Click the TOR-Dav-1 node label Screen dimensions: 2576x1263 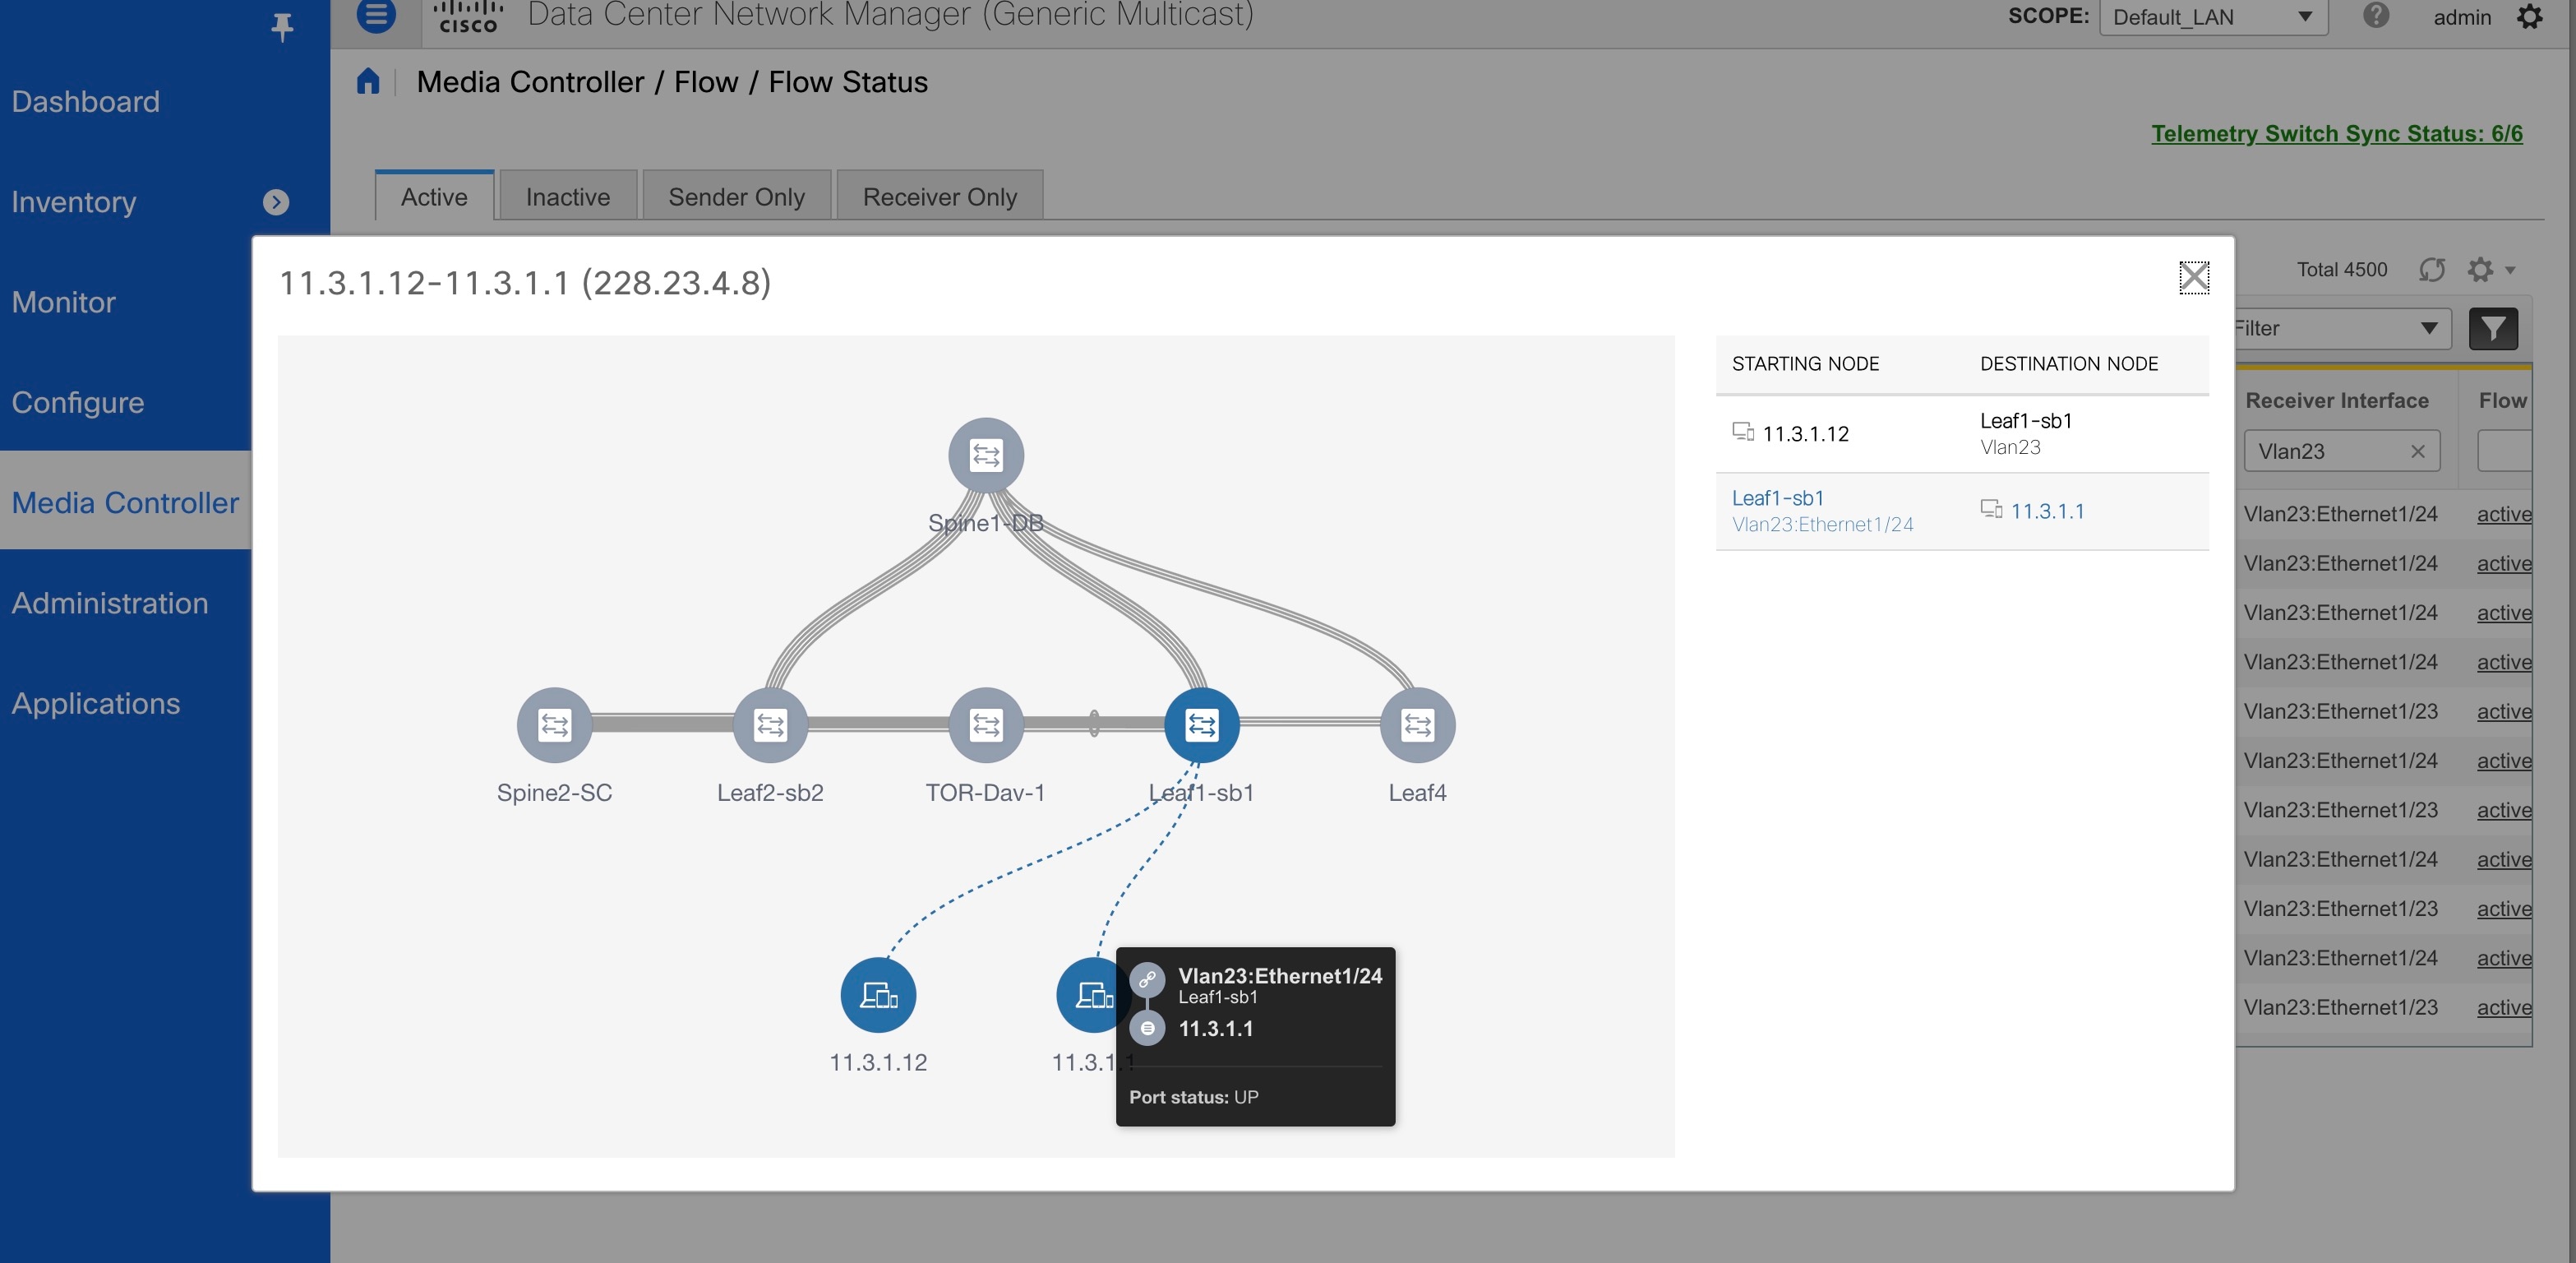click(x=985, y=792)
